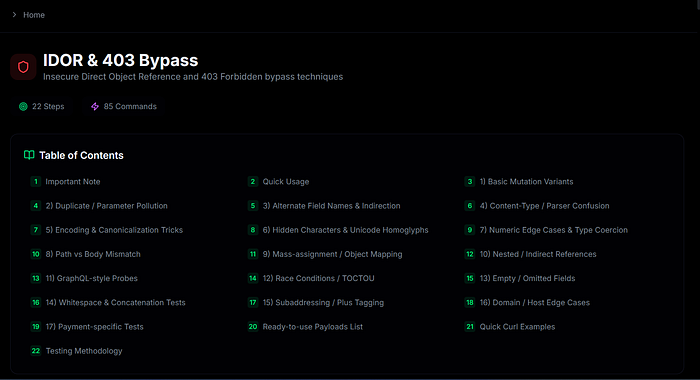700x380 pixels.
Task: Go to 13) Empty / Omitted Fields
Action: [x=527, y=278]
